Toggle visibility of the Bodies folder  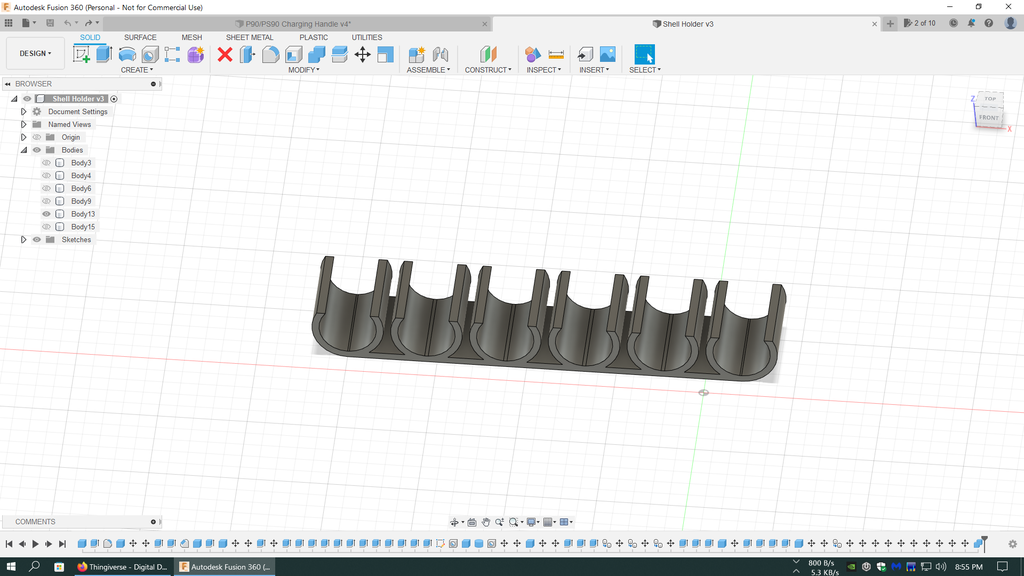tap(36, 150)
